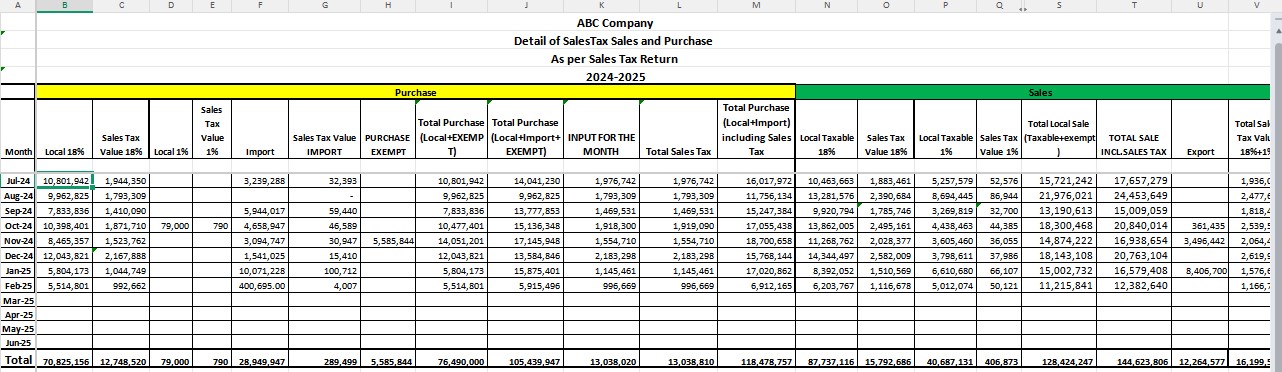1282x372 pixels.
Task: Click total cell 118,478,757
Action: (755, 359)
